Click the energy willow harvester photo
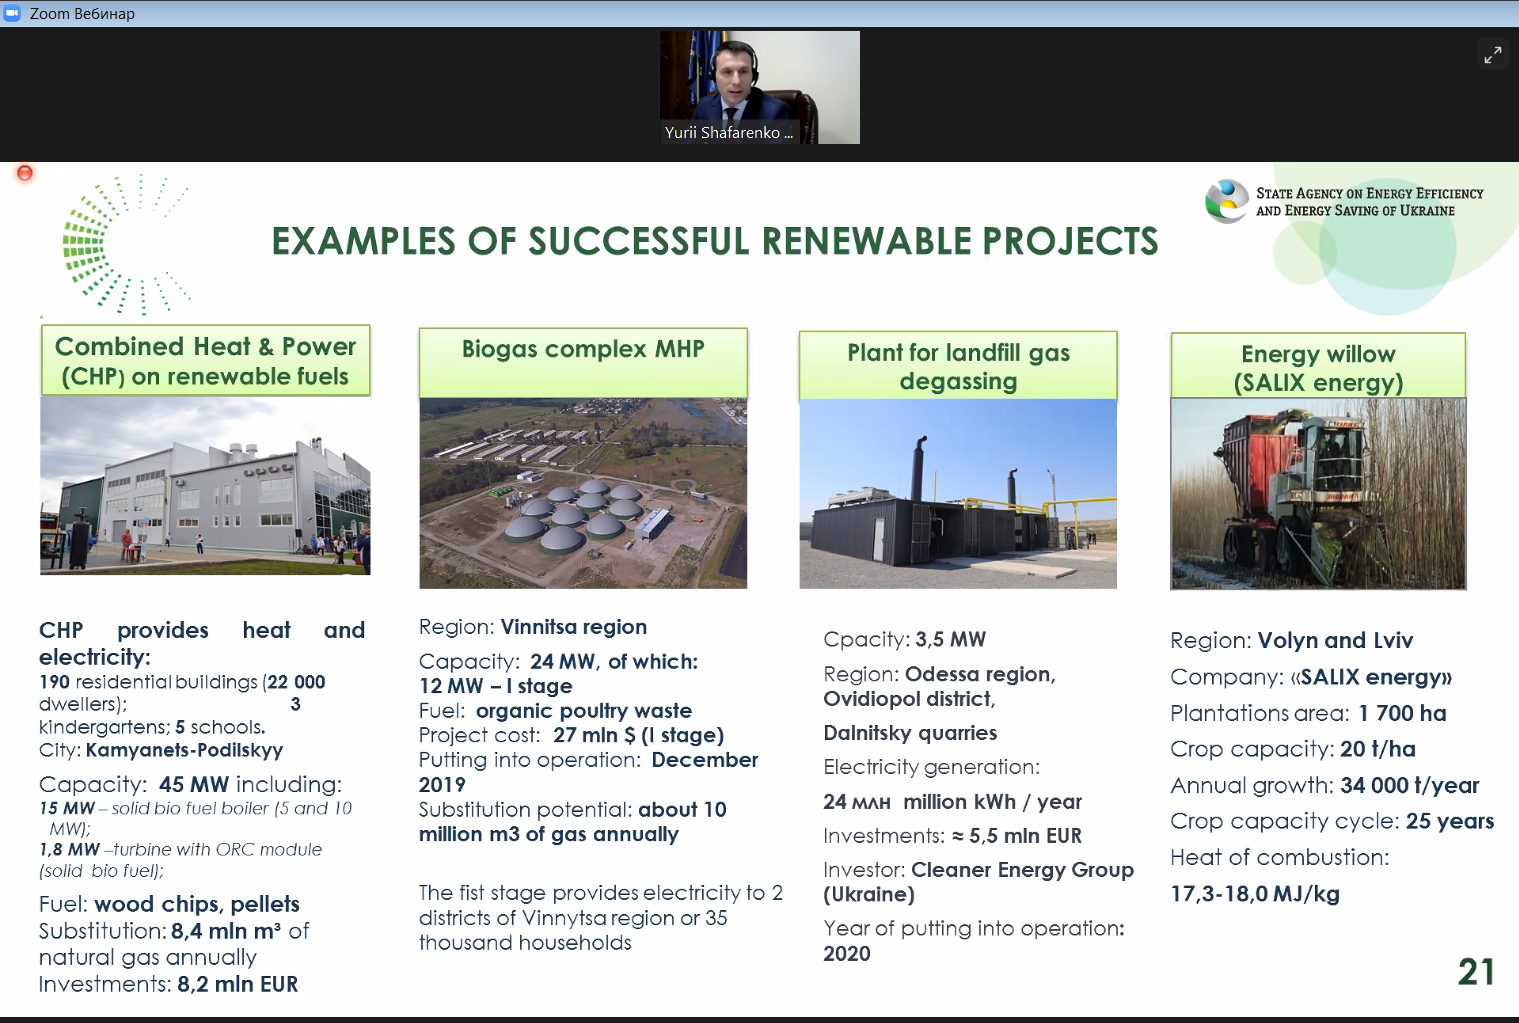This screenshot has height=1023, width=1519. [x=1317, y=494]
